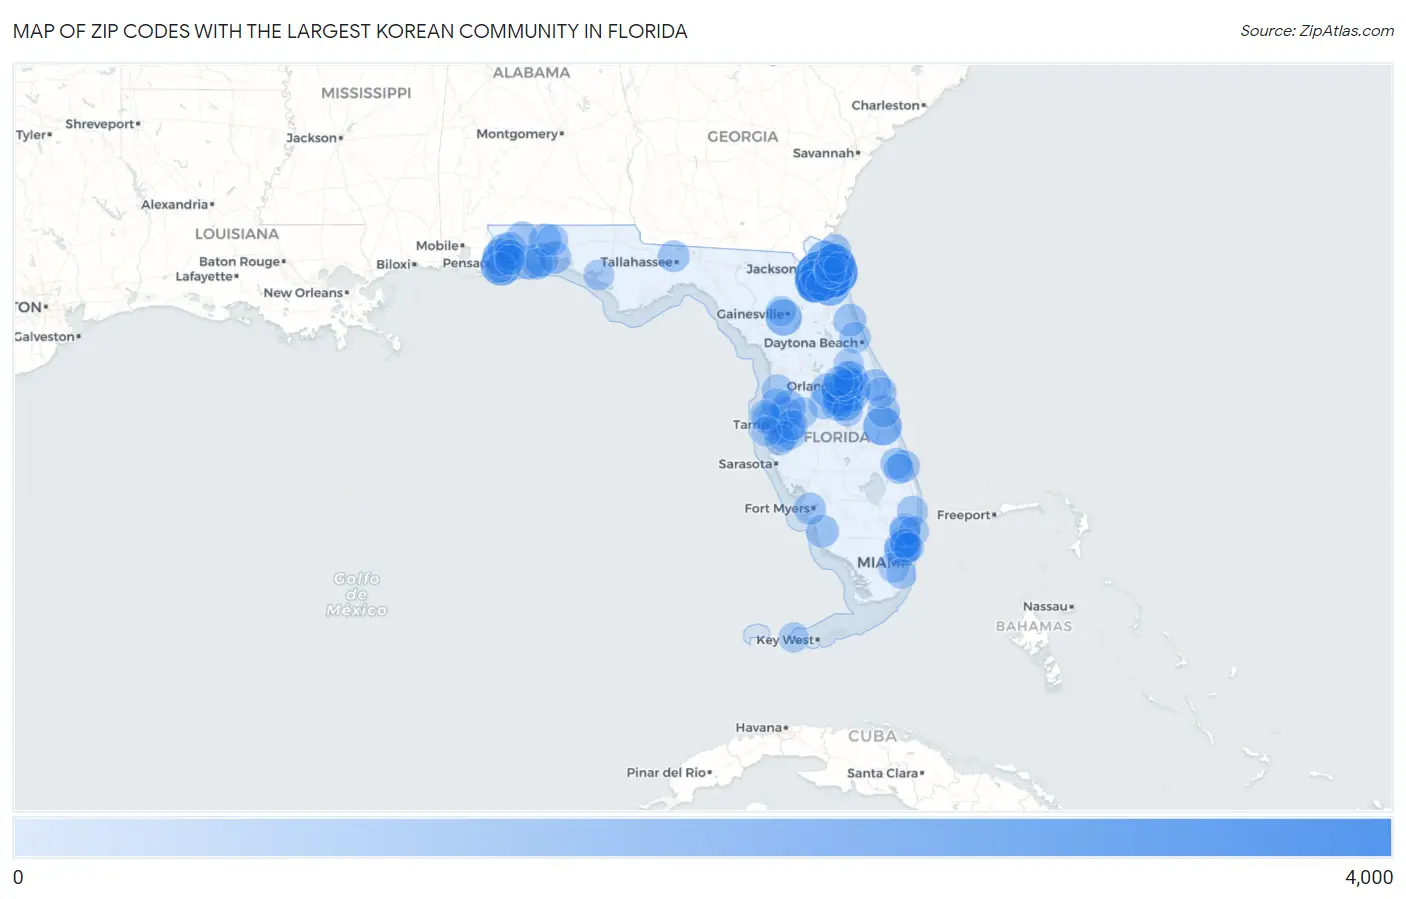Click the Jackson Mississippi label

click(x=312, y=138)
